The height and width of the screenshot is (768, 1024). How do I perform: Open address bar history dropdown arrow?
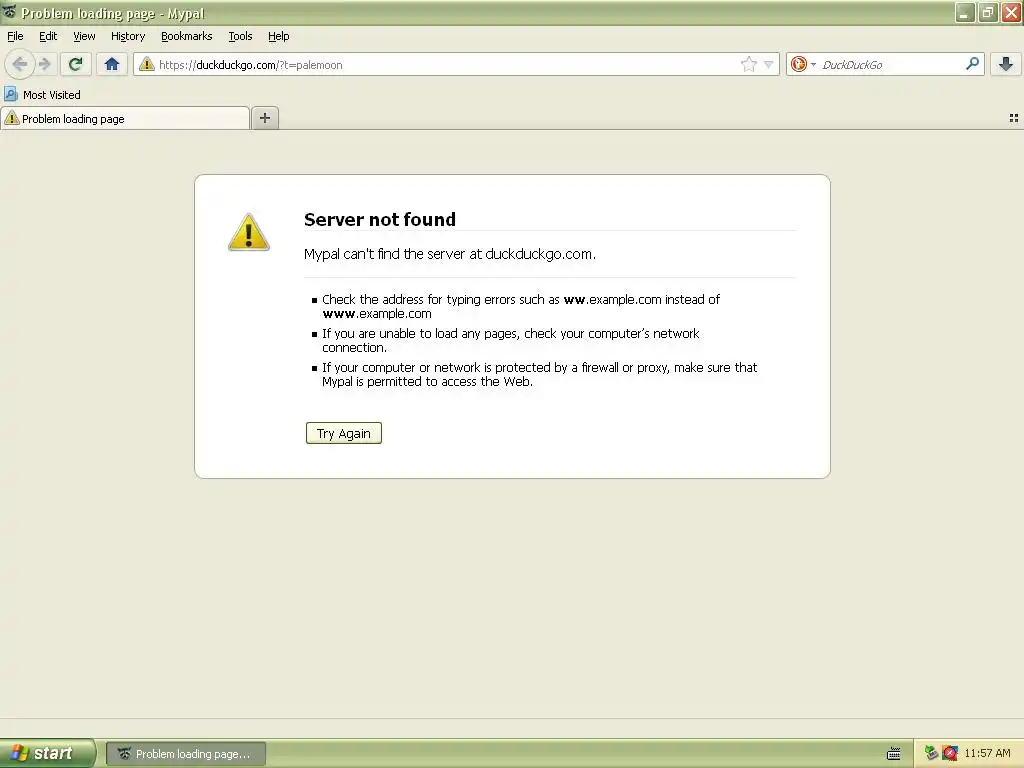769,64
